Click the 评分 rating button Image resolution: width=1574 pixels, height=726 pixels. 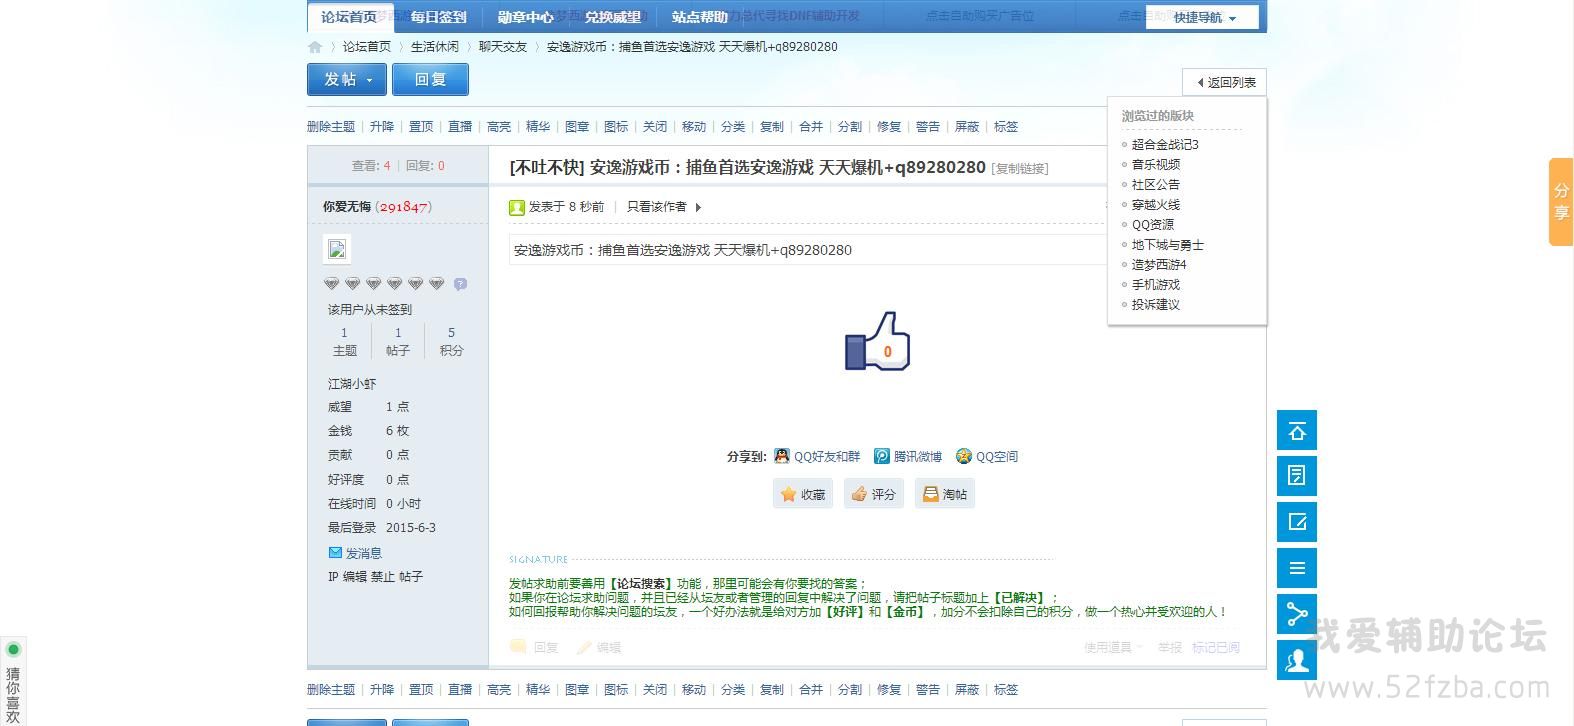pyautogui.click(x=873, y=494)
